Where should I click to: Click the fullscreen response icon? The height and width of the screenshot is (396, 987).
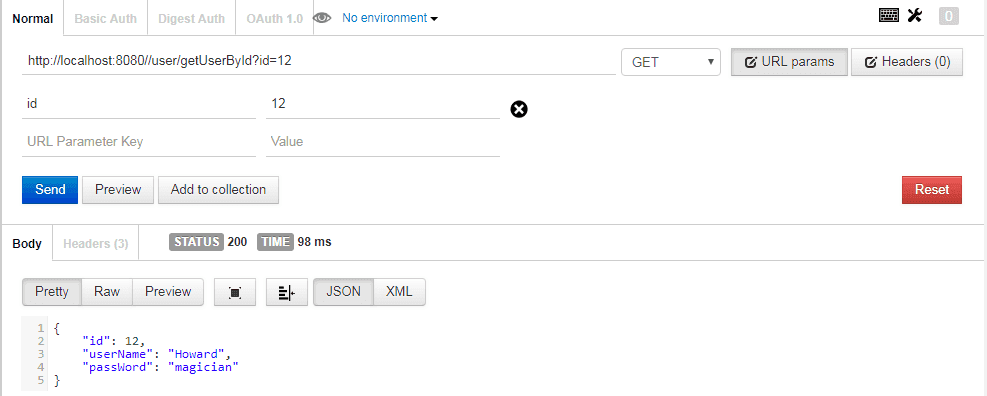pos(235,292)
